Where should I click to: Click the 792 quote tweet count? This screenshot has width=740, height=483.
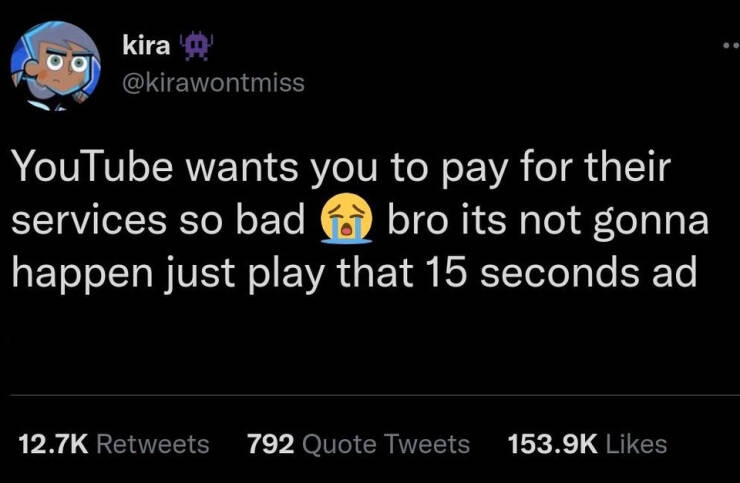[271, 444]
